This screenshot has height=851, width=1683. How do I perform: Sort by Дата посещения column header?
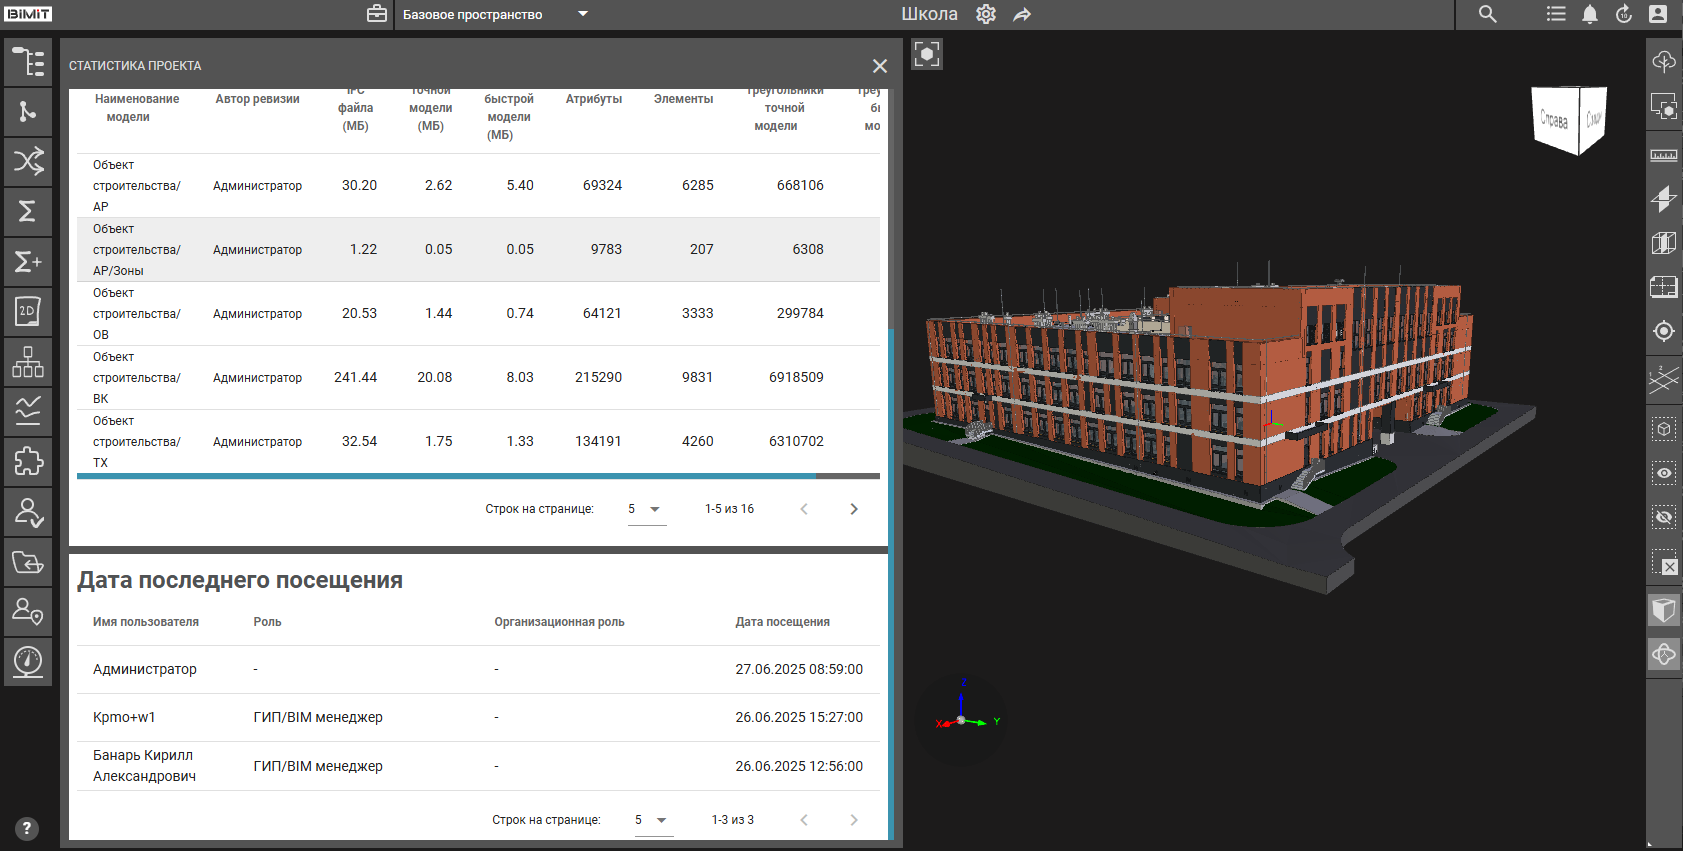(x=782, y=622)
